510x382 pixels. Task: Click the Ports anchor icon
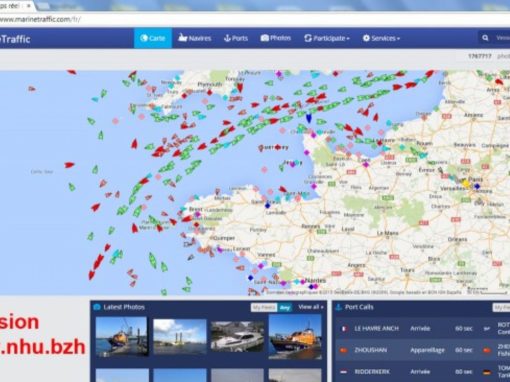227,38
